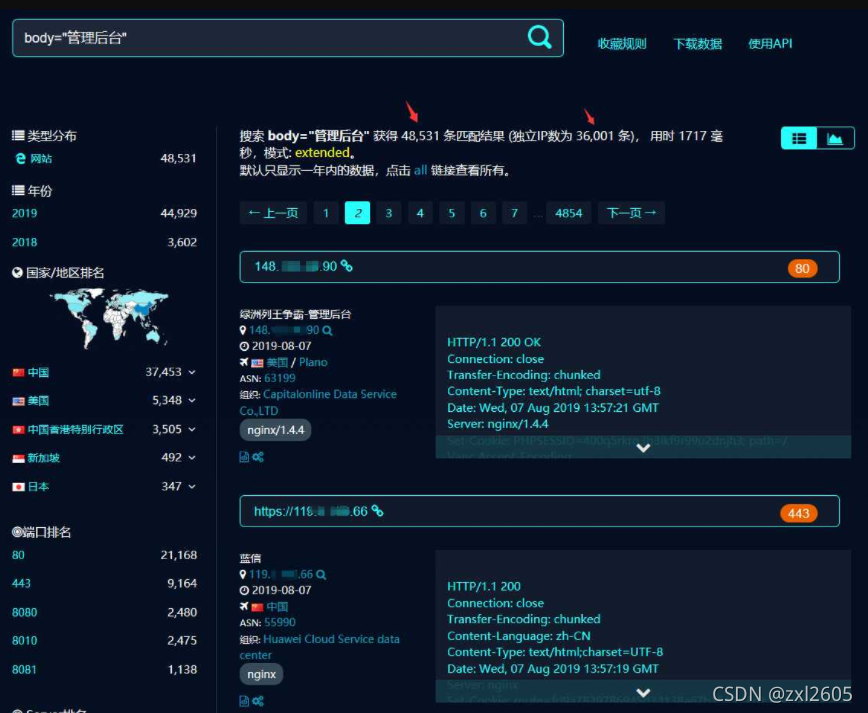Filter by 中国香港特别行政区
The width and height of the screenshot is (868, 713).
point(75,430)
